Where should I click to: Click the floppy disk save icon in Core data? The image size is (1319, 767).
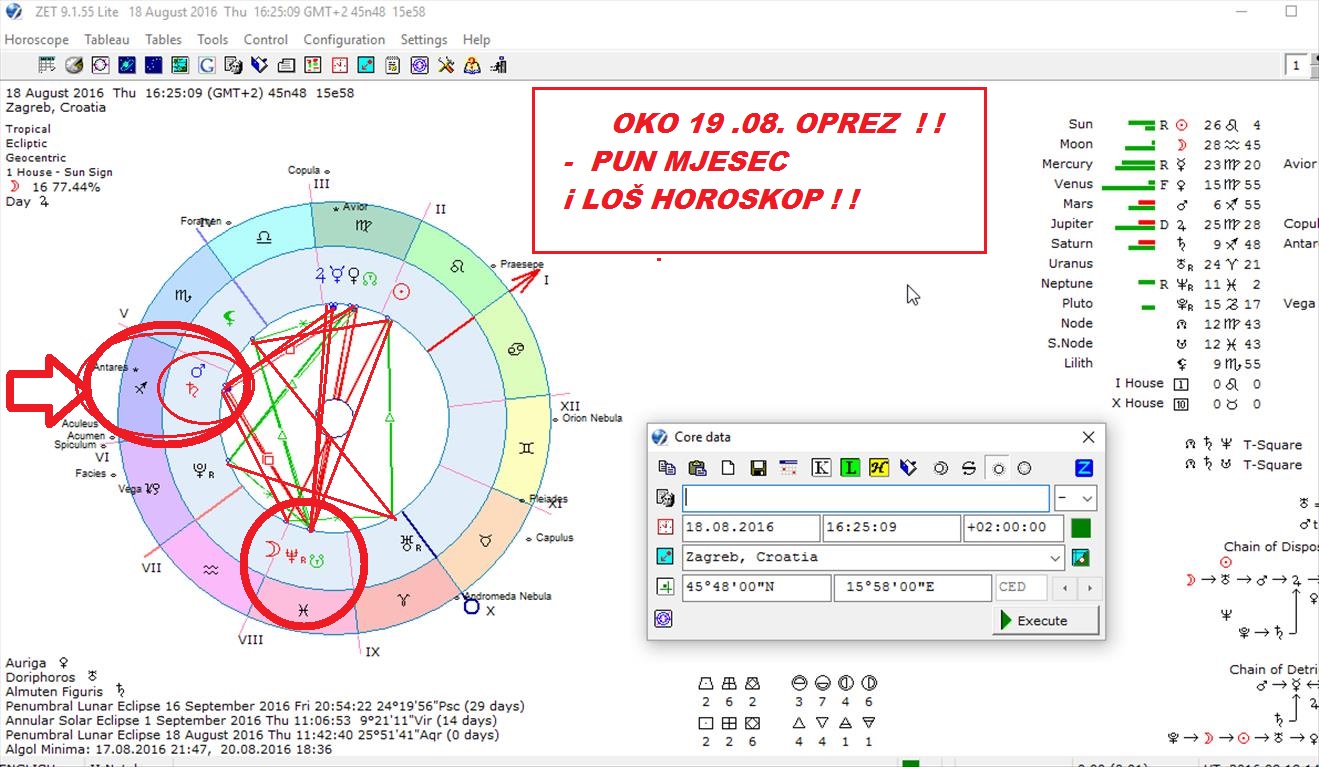point(758,468)
